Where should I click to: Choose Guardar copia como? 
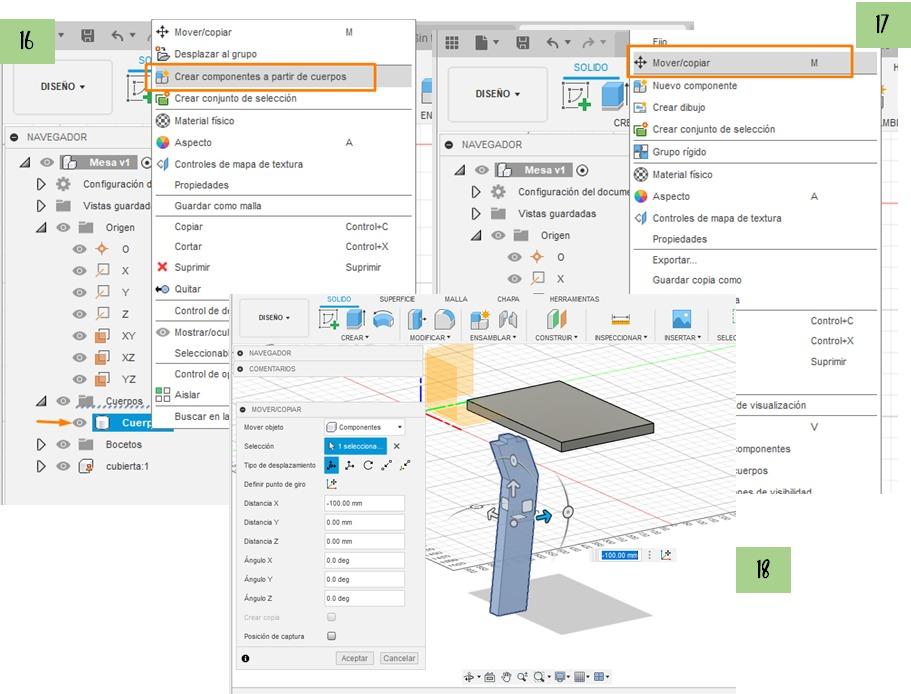click(697, 280)
